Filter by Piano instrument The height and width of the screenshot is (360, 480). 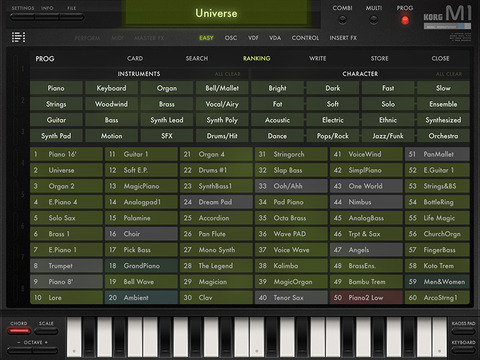click(x=56, y=88)
